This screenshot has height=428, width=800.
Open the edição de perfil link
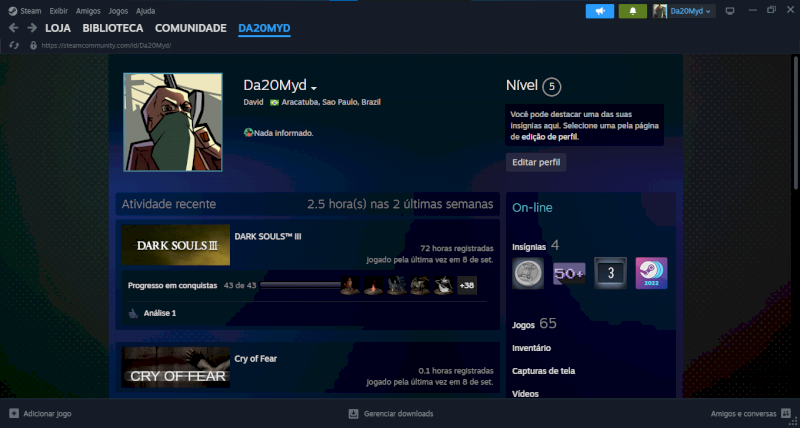550,137
